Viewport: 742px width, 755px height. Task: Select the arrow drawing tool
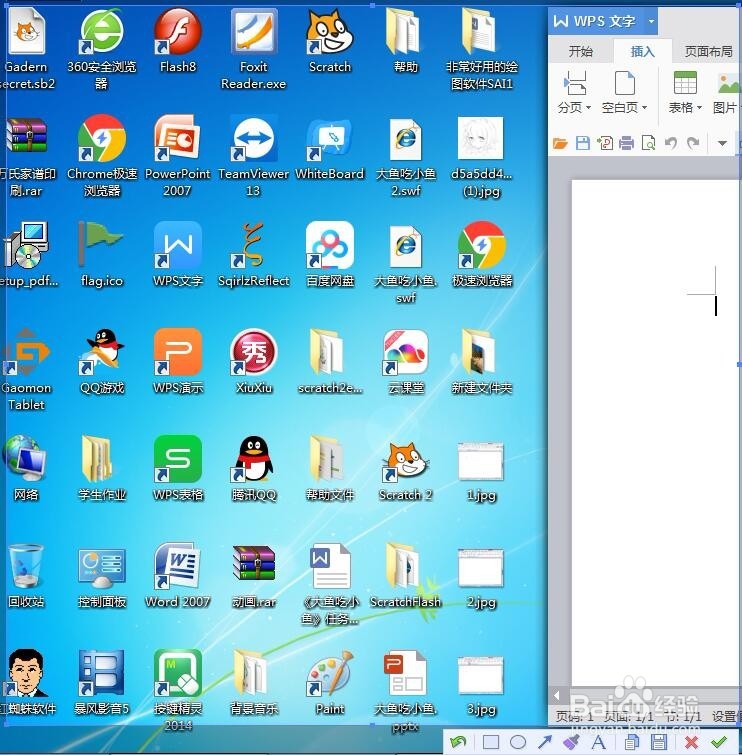pyautogui.click(x=545, y=742)
